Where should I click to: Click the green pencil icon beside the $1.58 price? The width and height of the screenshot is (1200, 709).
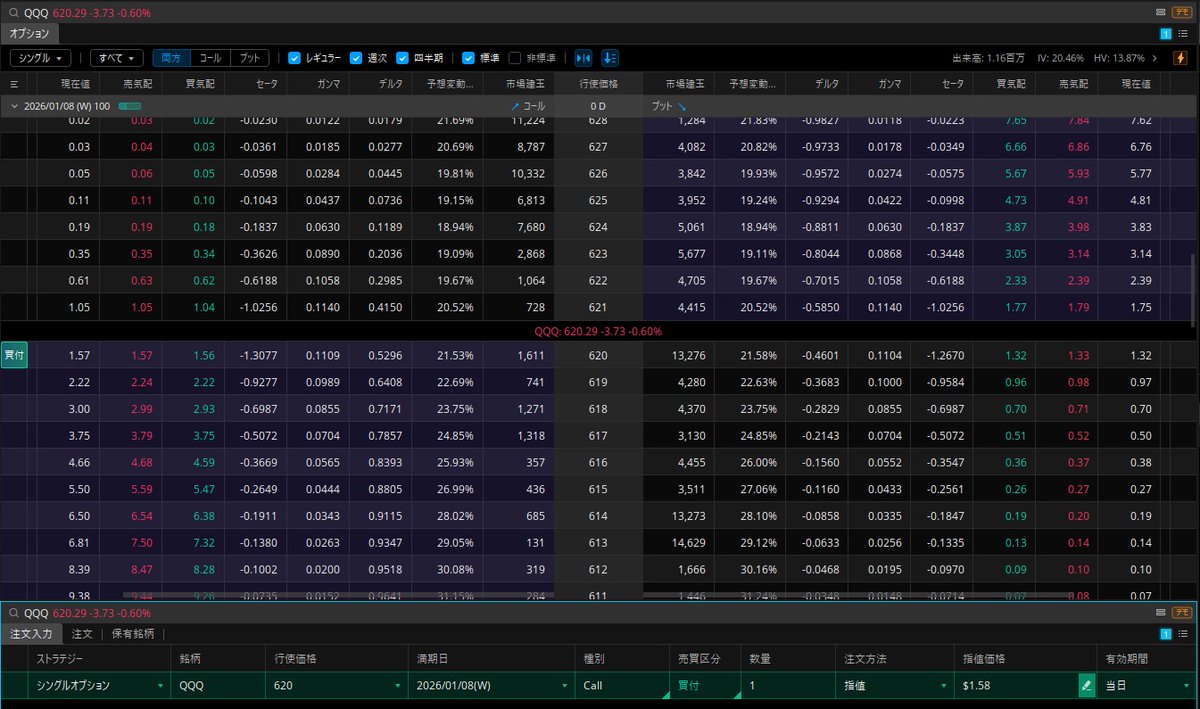coord(1086,686)
